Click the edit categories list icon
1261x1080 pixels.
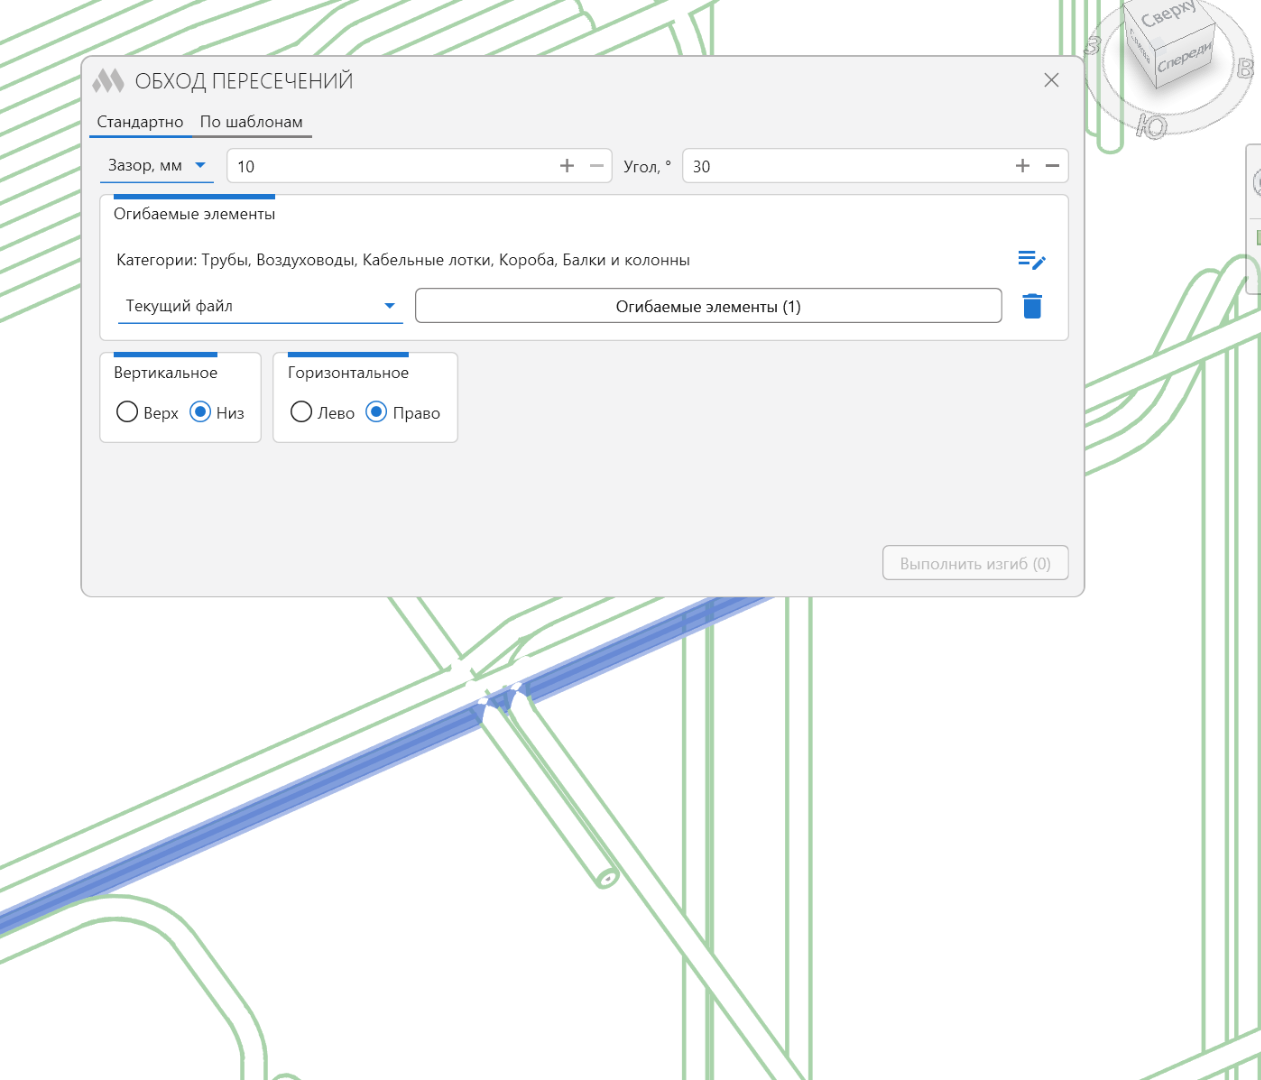[x=1031, y=260]
